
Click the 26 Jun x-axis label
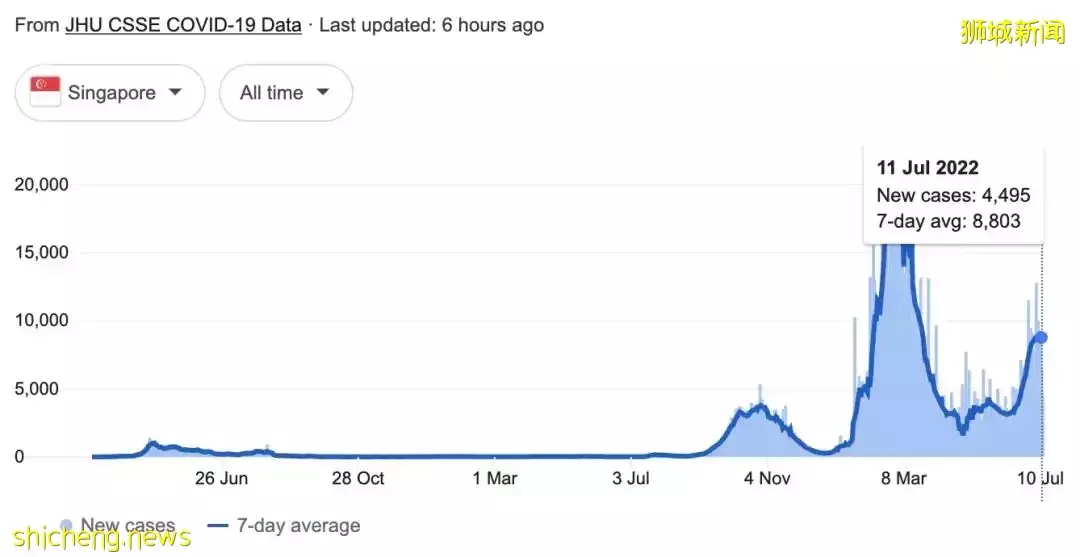coord(221,478)
